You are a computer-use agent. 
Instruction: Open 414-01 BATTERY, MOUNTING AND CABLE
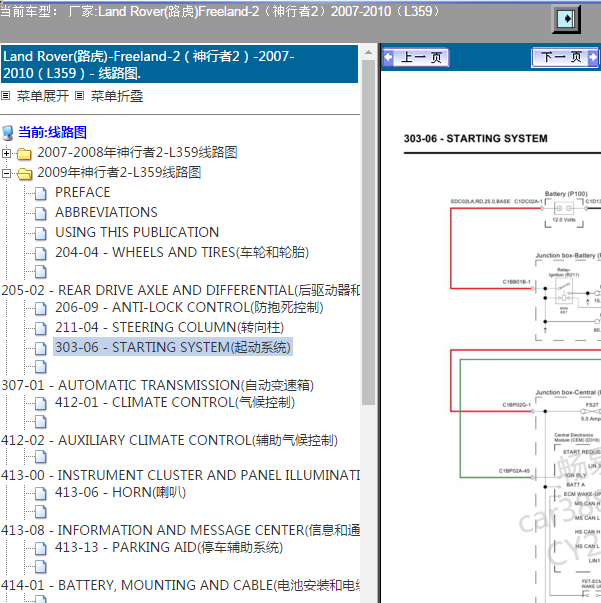pos(180,586)
